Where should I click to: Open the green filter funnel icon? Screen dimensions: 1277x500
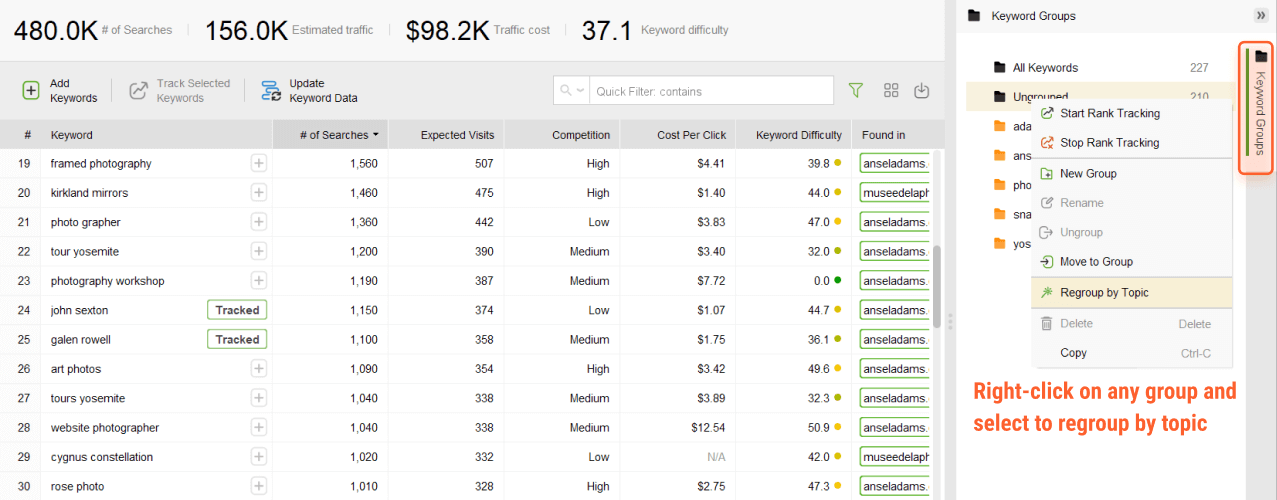[x=855, y=90]
